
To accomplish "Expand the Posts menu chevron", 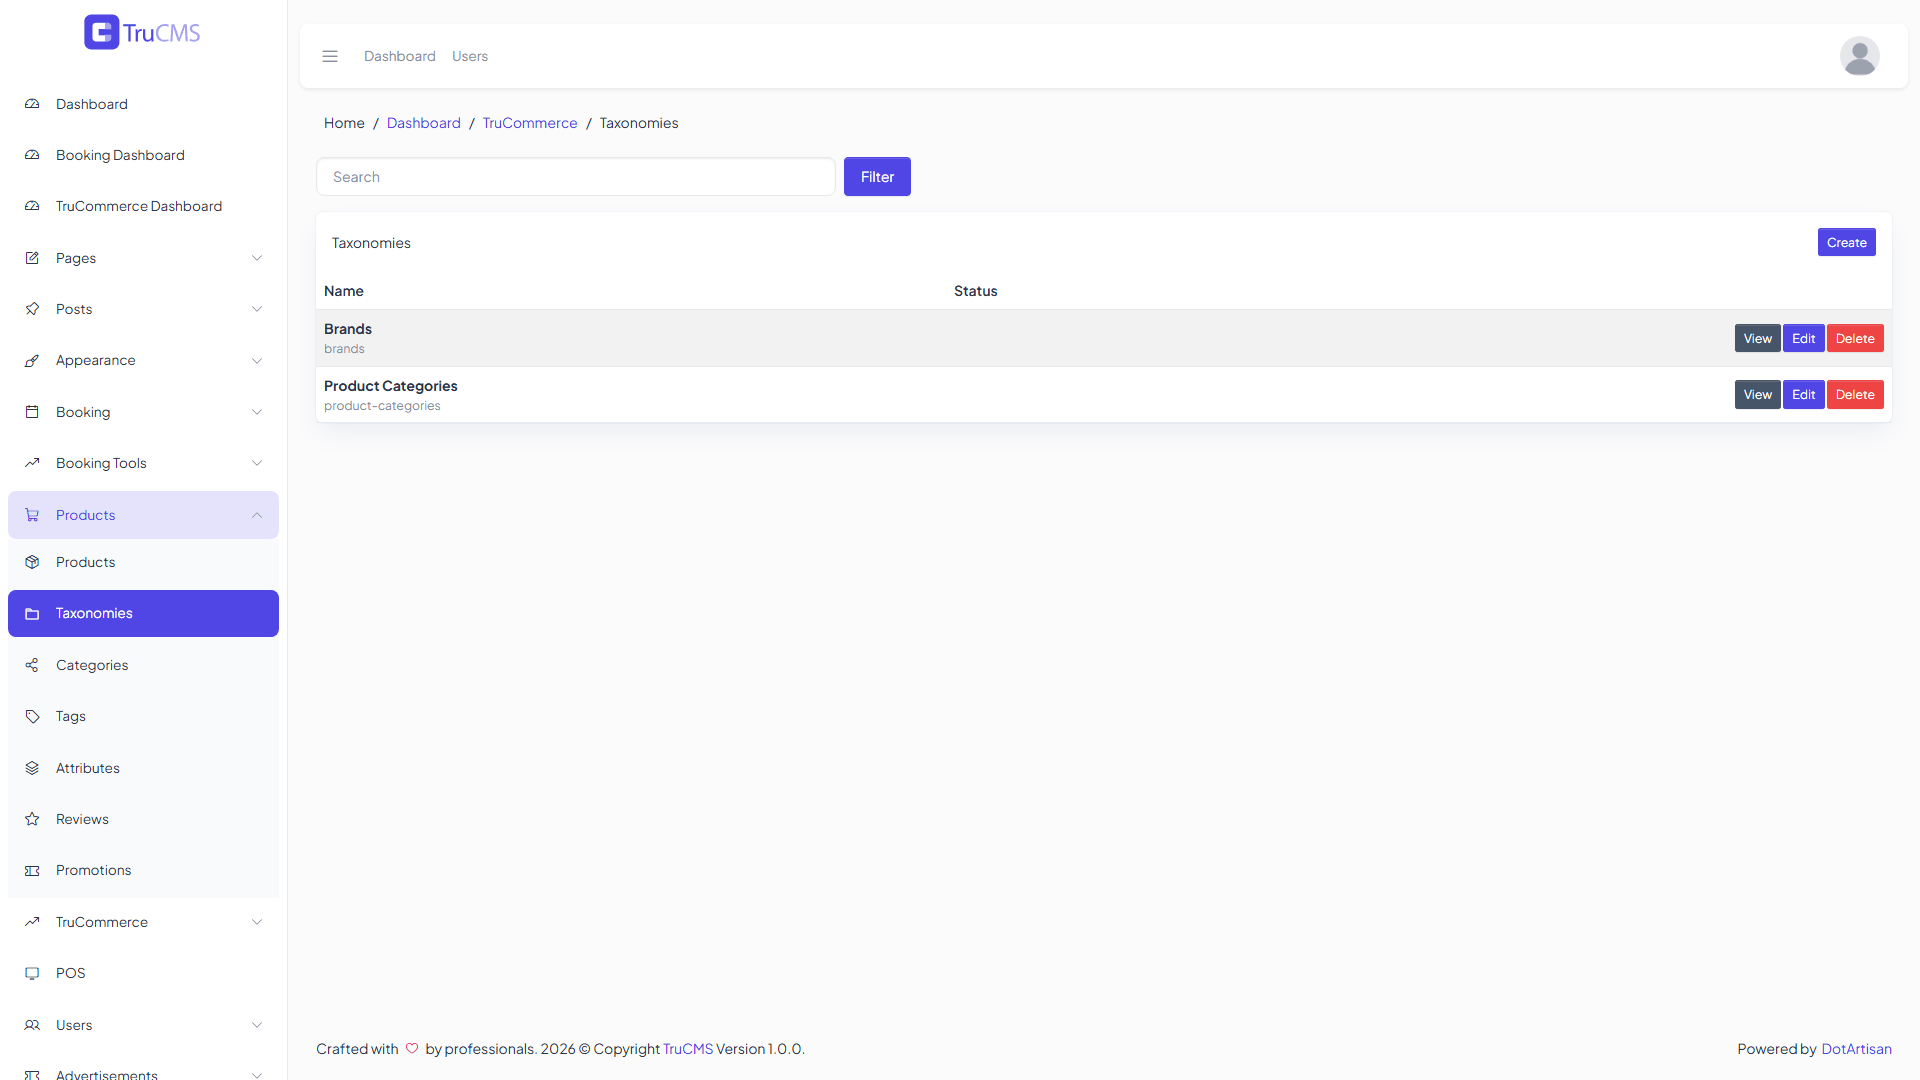I will click(x=257, y=309).
